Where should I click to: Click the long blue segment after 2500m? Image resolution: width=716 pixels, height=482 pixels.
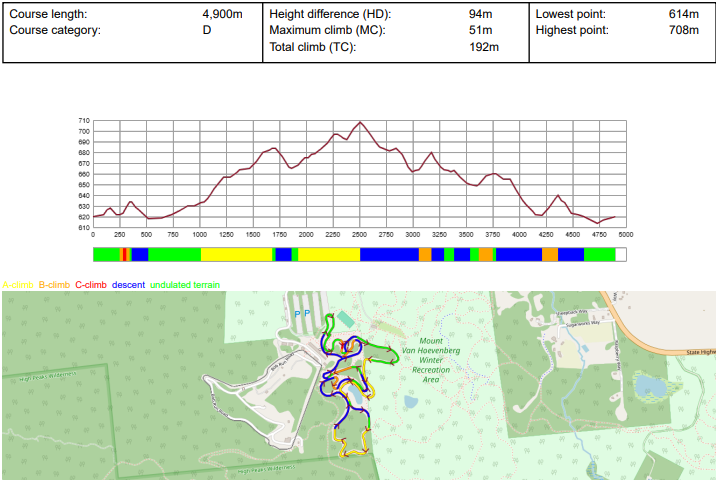tap(389, 255)
